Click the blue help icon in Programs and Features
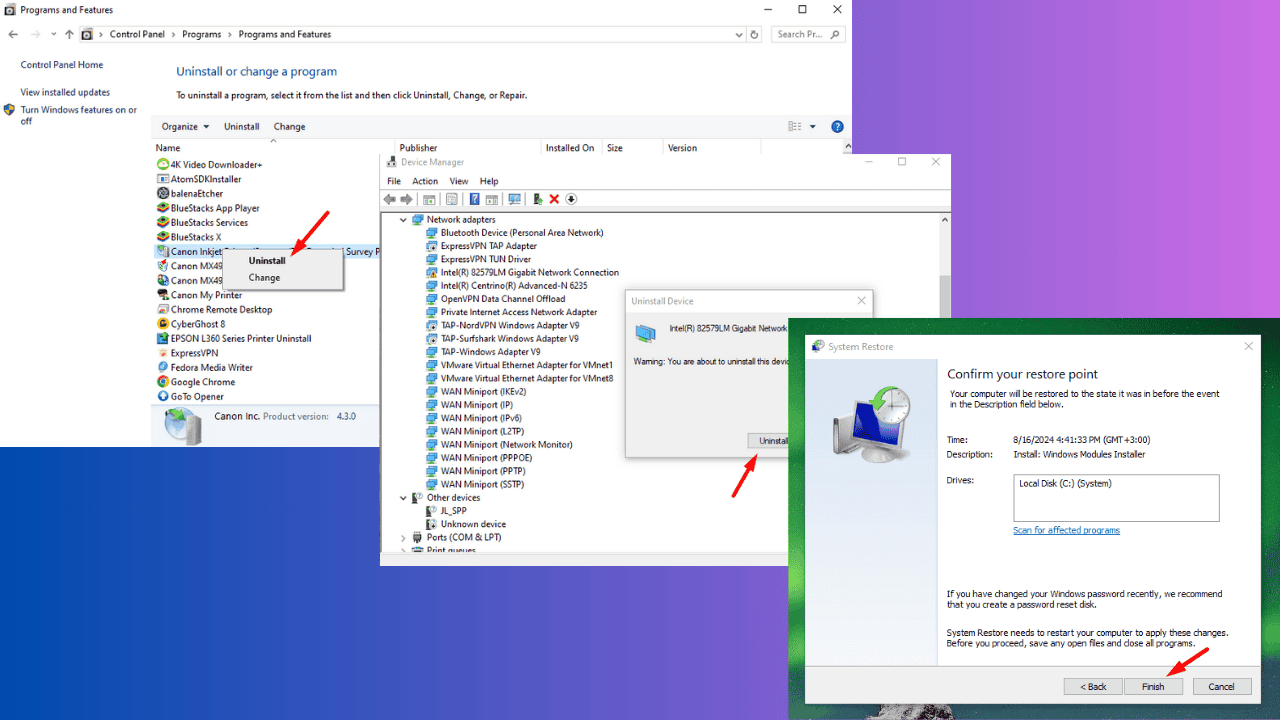1280x720 pixels. click(x=838, y=127)
